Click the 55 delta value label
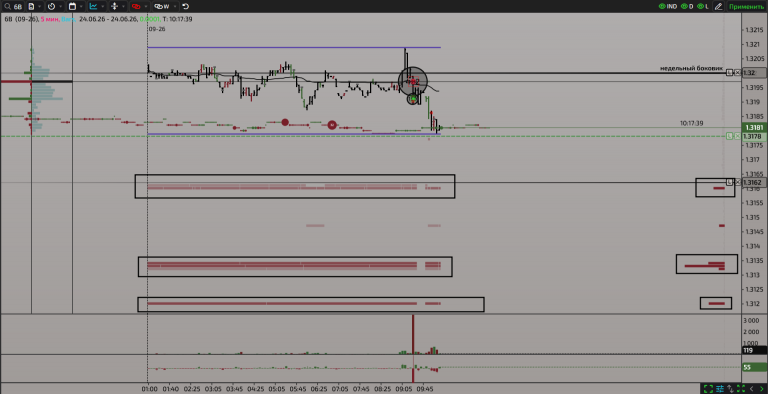Screen dimensions: 768x394 coord(755,367)
